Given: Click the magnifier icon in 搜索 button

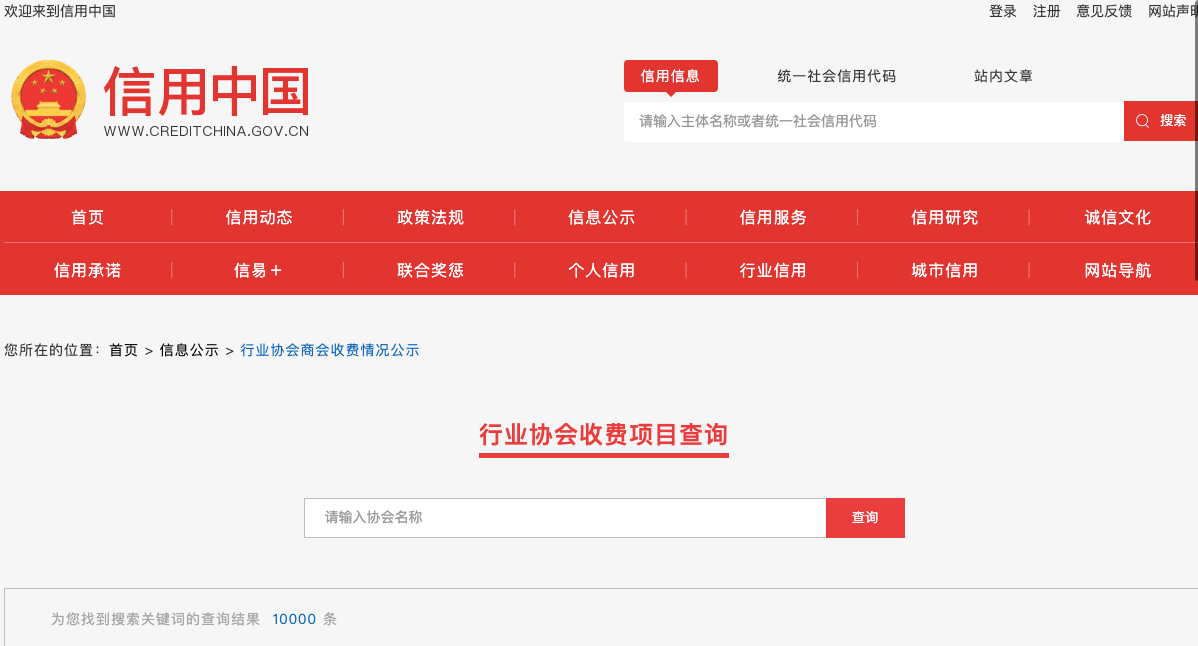Looking at the screenshot, I should coord(1142,121).
